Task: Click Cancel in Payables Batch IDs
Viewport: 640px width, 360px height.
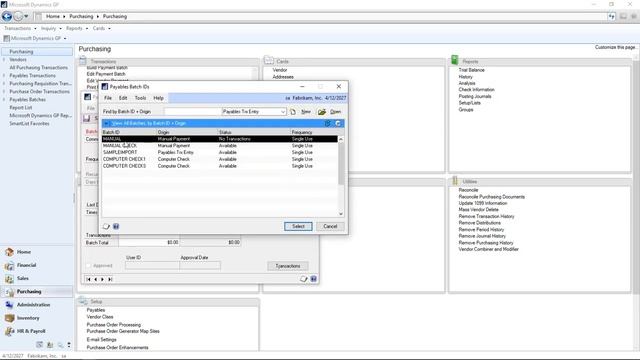Action: pyautogui.click(x=330, y=226)
